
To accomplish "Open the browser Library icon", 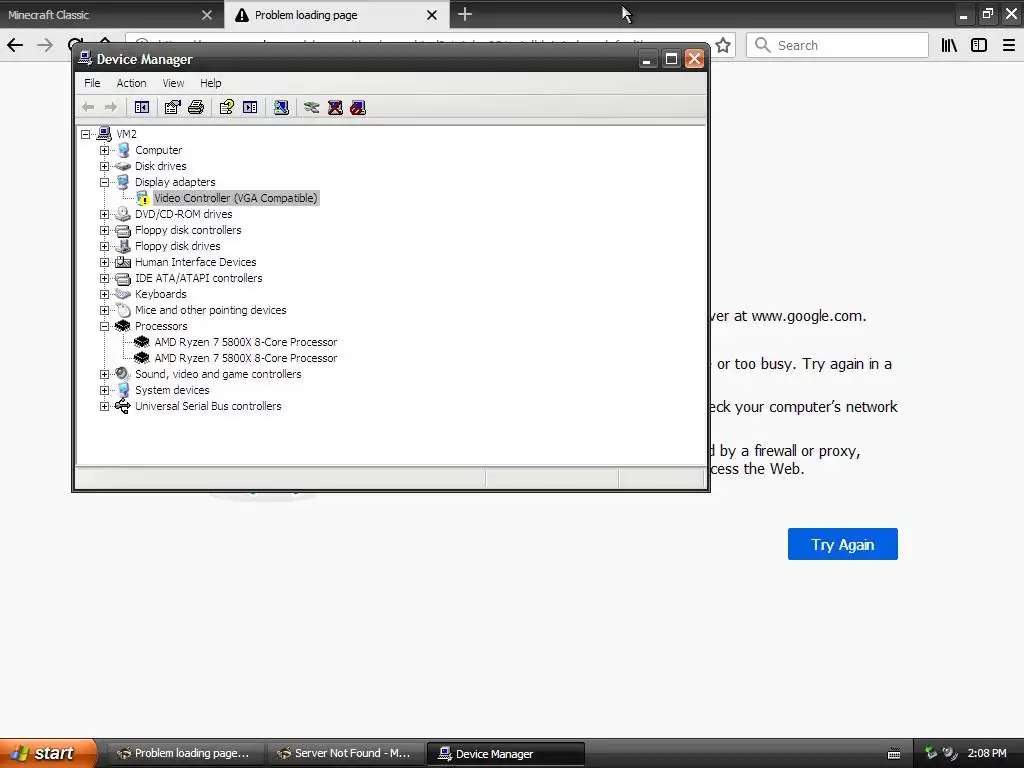I will click(949, 45).
